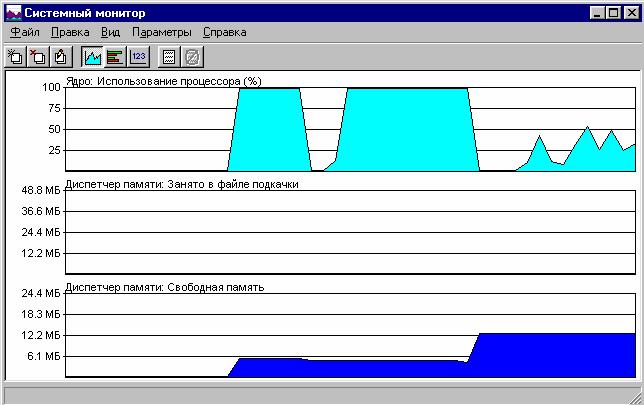644x405 pixels.
Task: Maximize the Системный монитор window
Action: coord(613,13)
